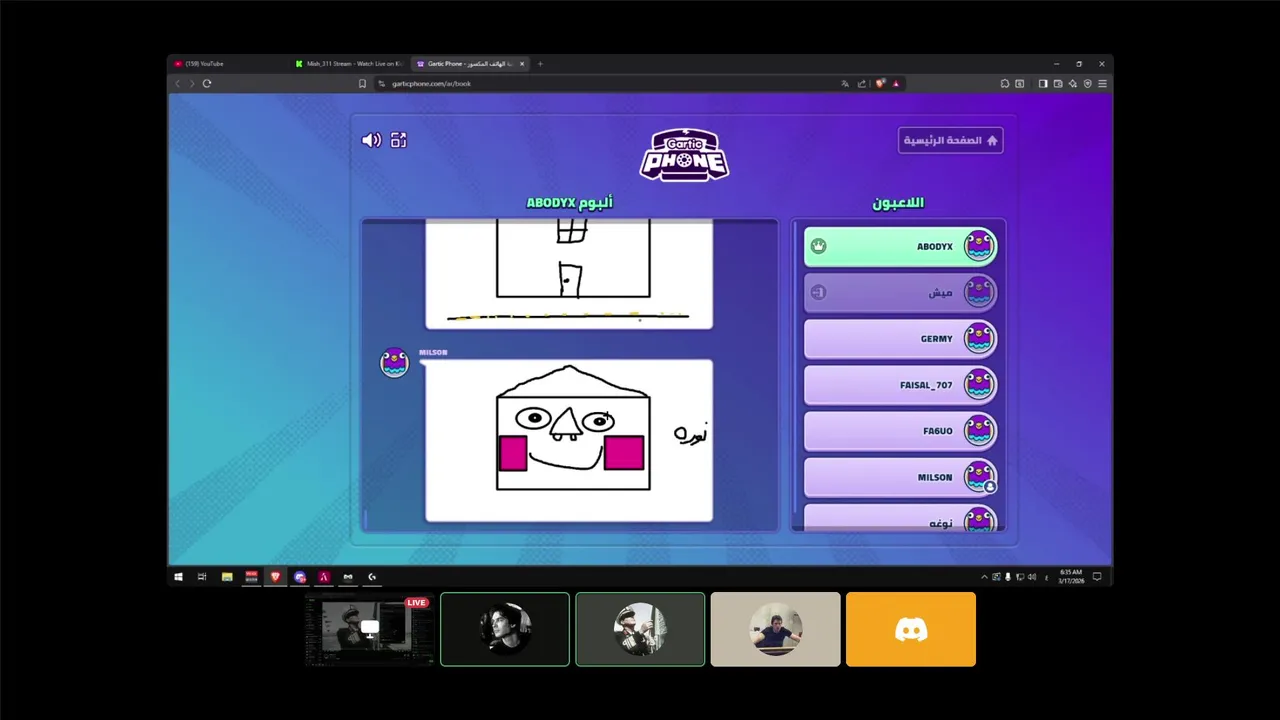
Task: Open the translate page icon
Action: 845,84
